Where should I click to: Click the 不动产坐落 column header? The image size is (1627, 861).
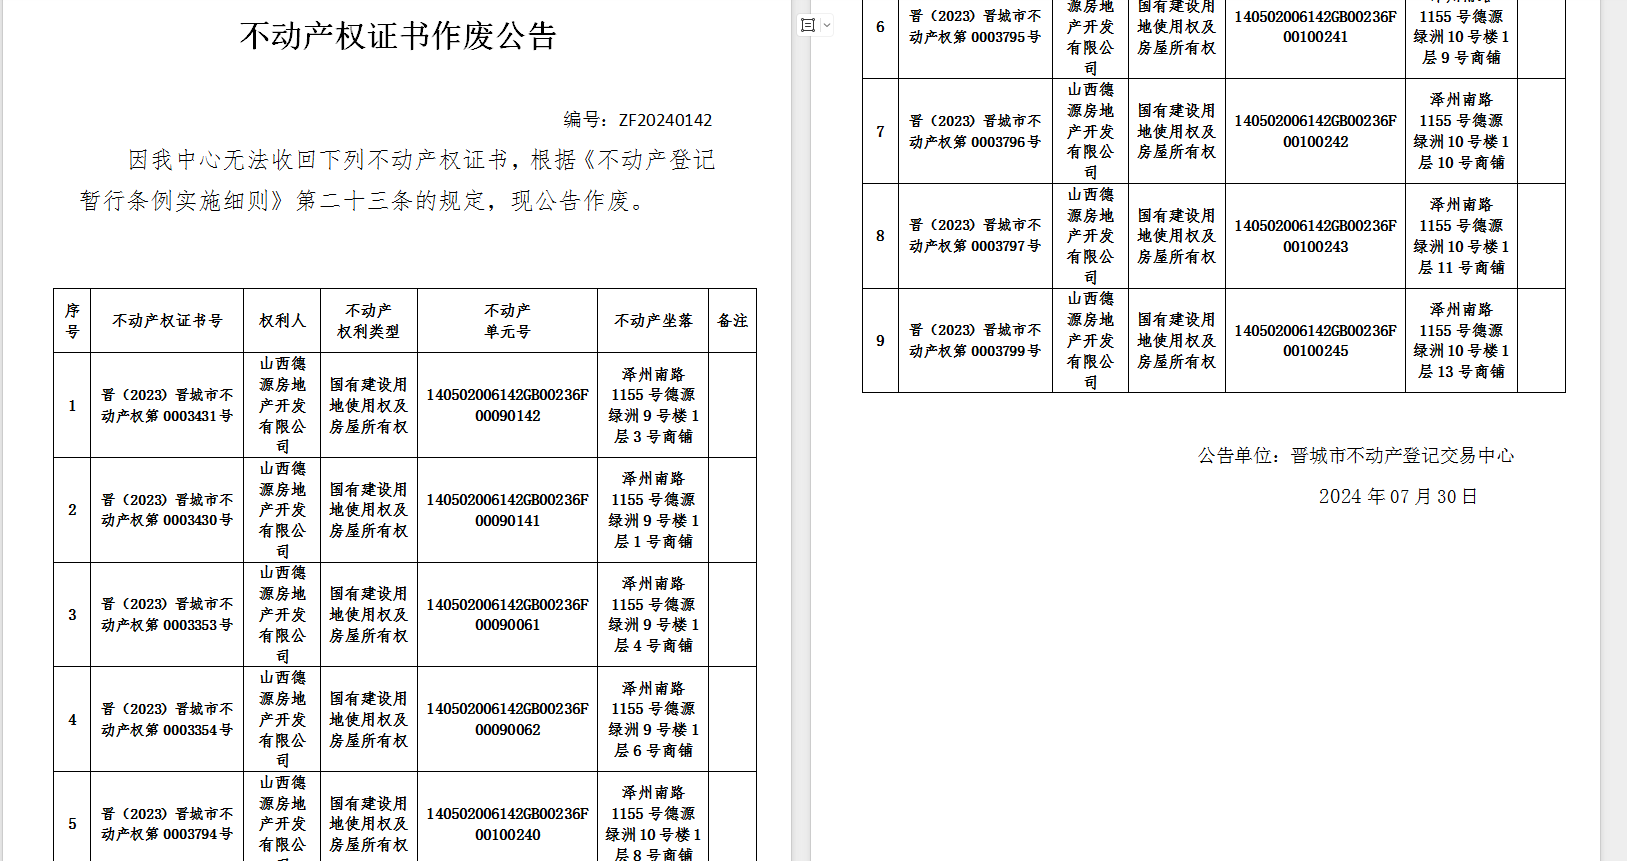(653, 321)
